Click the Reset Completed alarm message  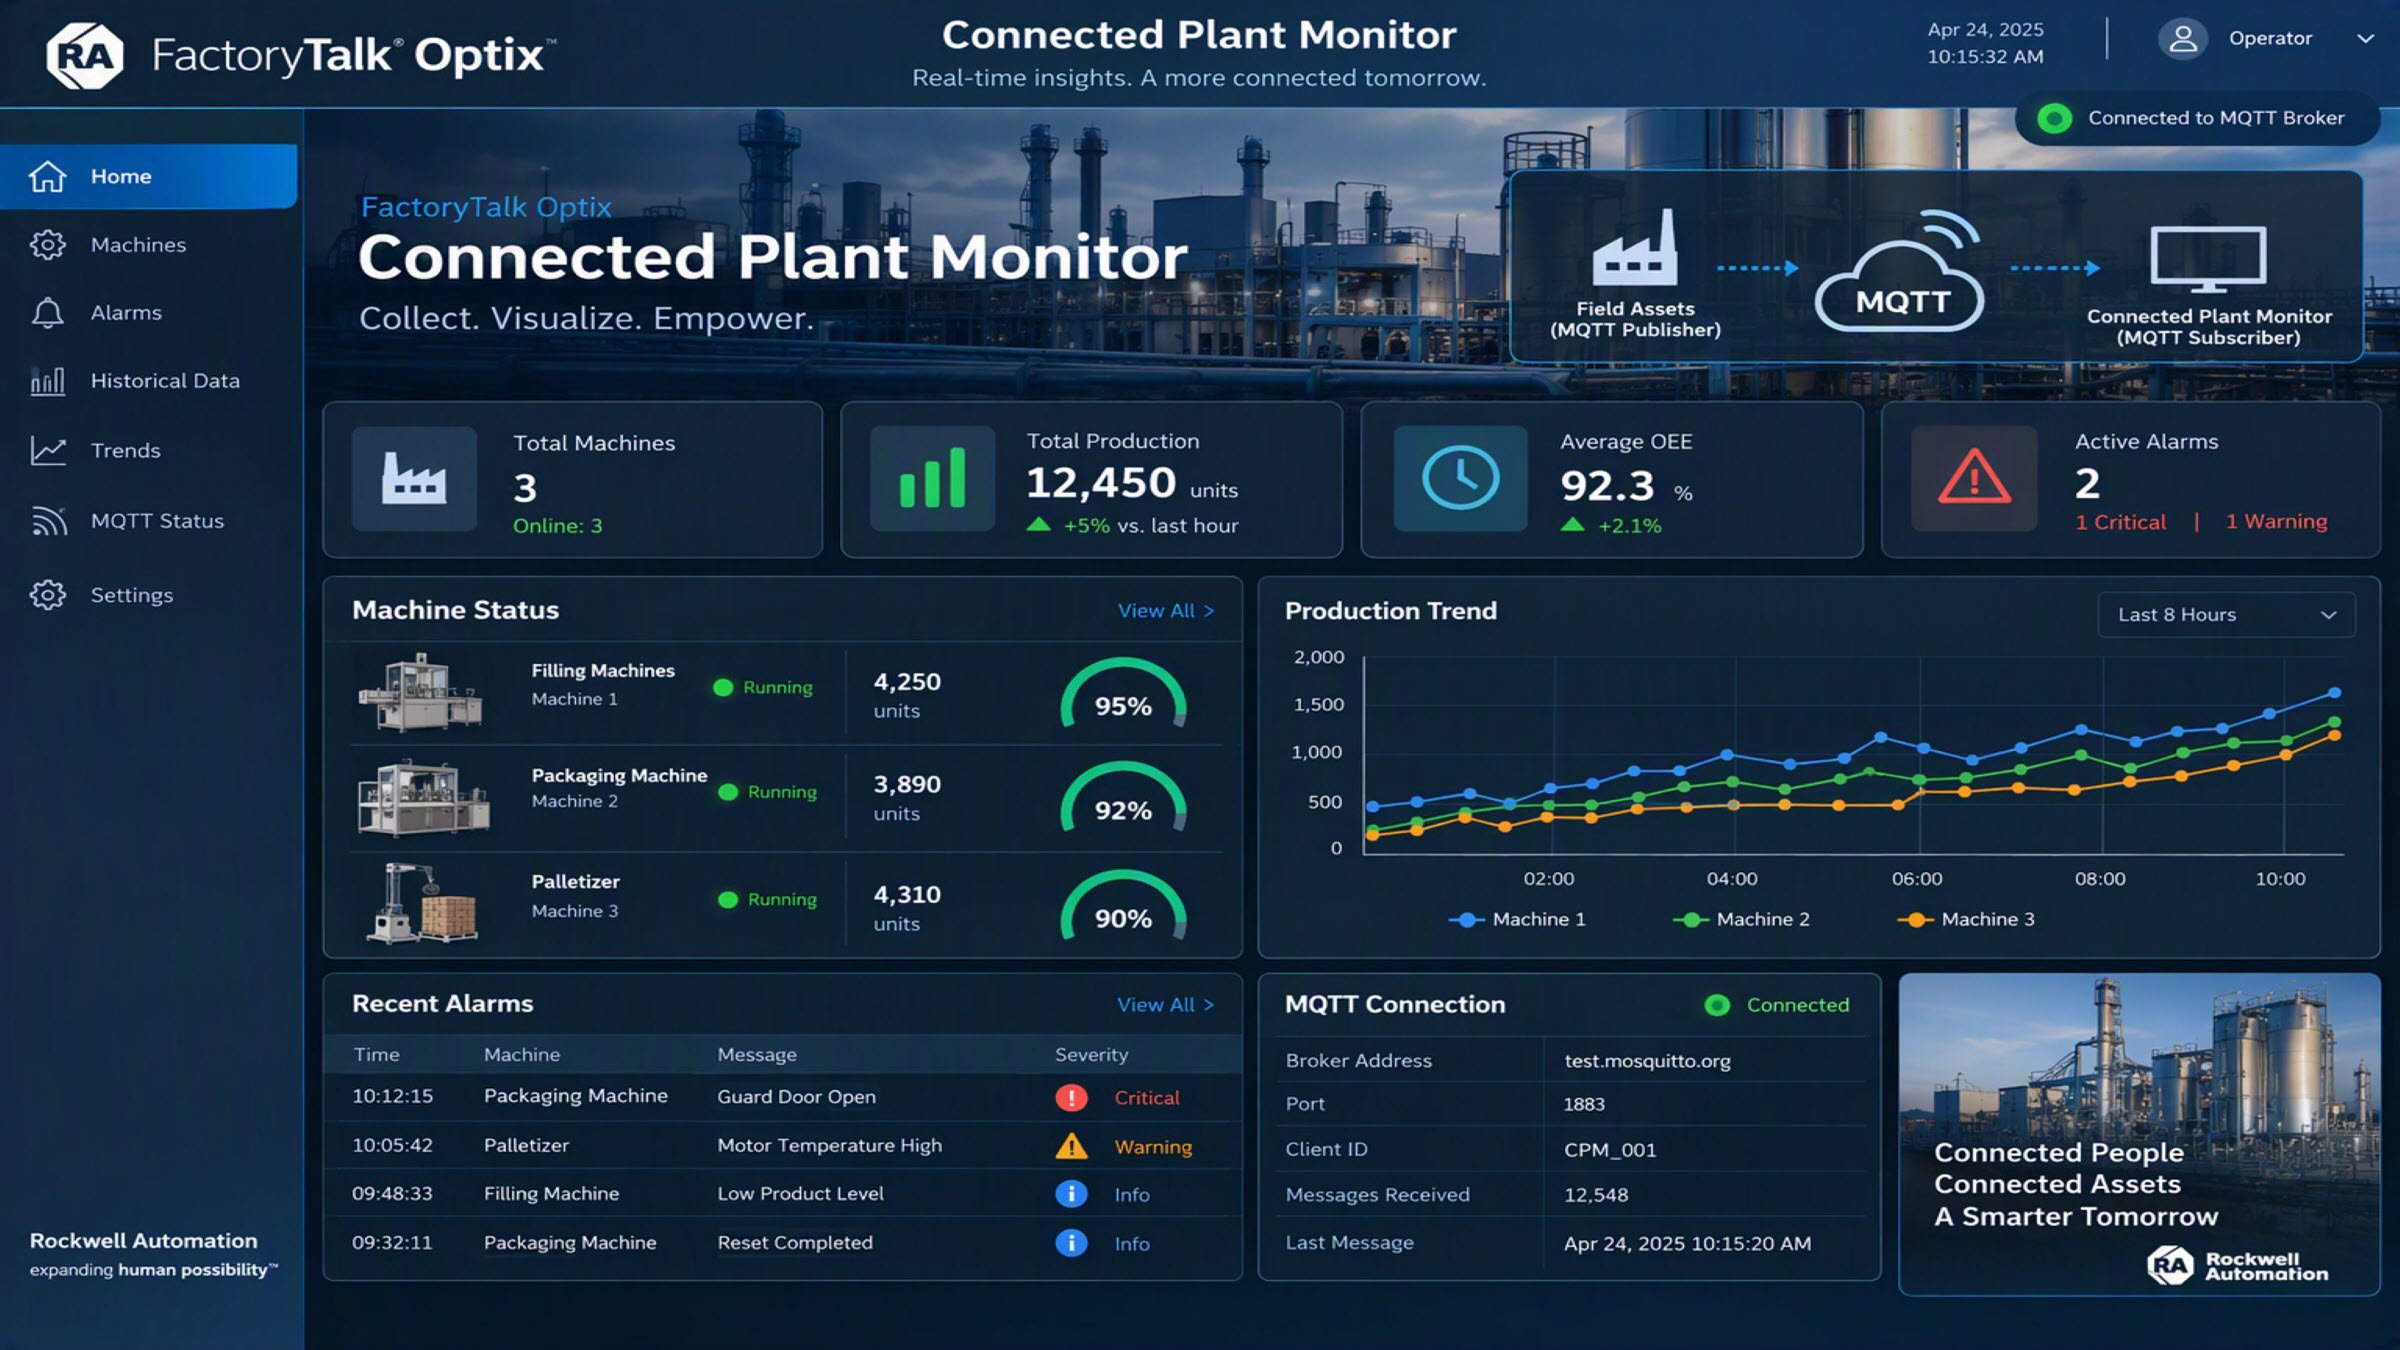pyautogui.click(x=795, y=1243)
